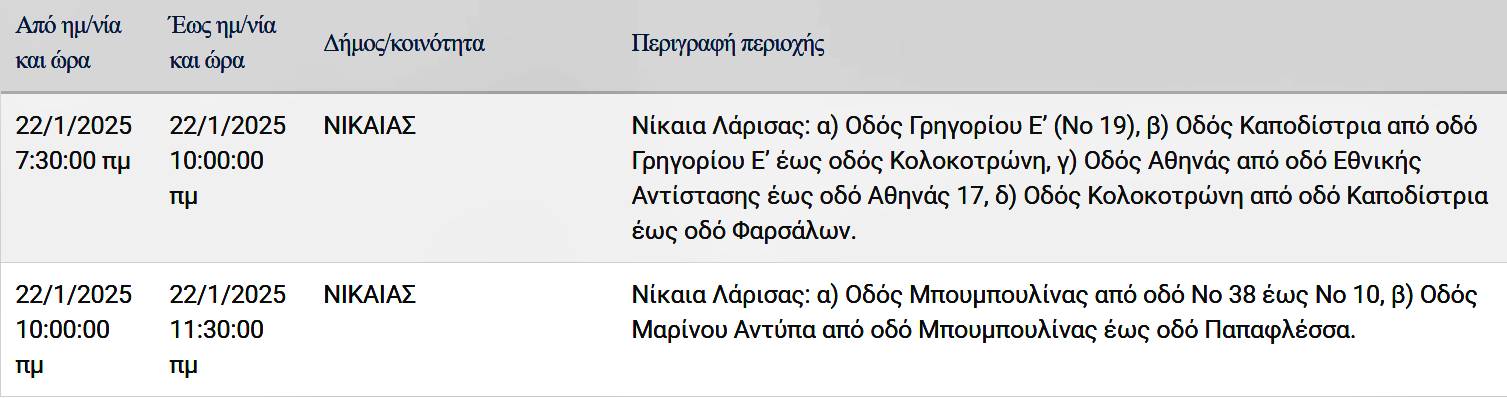
Task: Click the text 'Οδός Καποδίστρια από οδό'
Action: pos(1327,126)
